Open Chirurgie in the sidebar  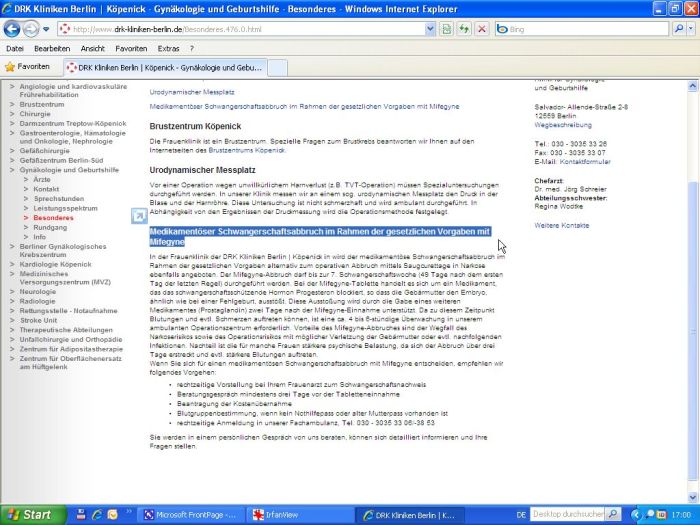click(x=35, y=114)
